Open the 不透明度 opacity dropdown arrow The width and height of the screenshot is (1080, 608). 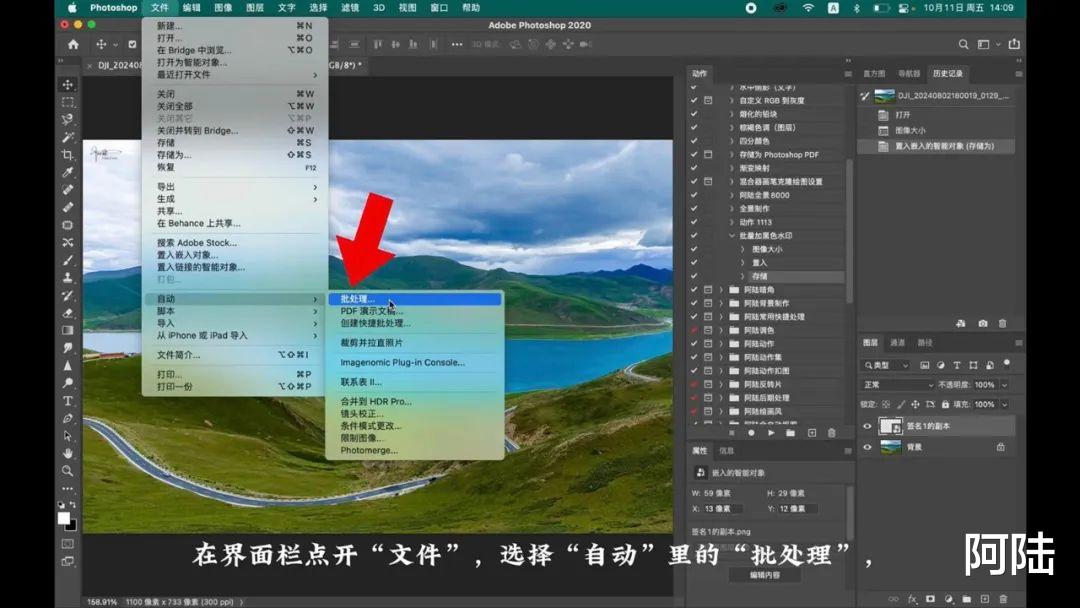click(x=1004, y=385)
